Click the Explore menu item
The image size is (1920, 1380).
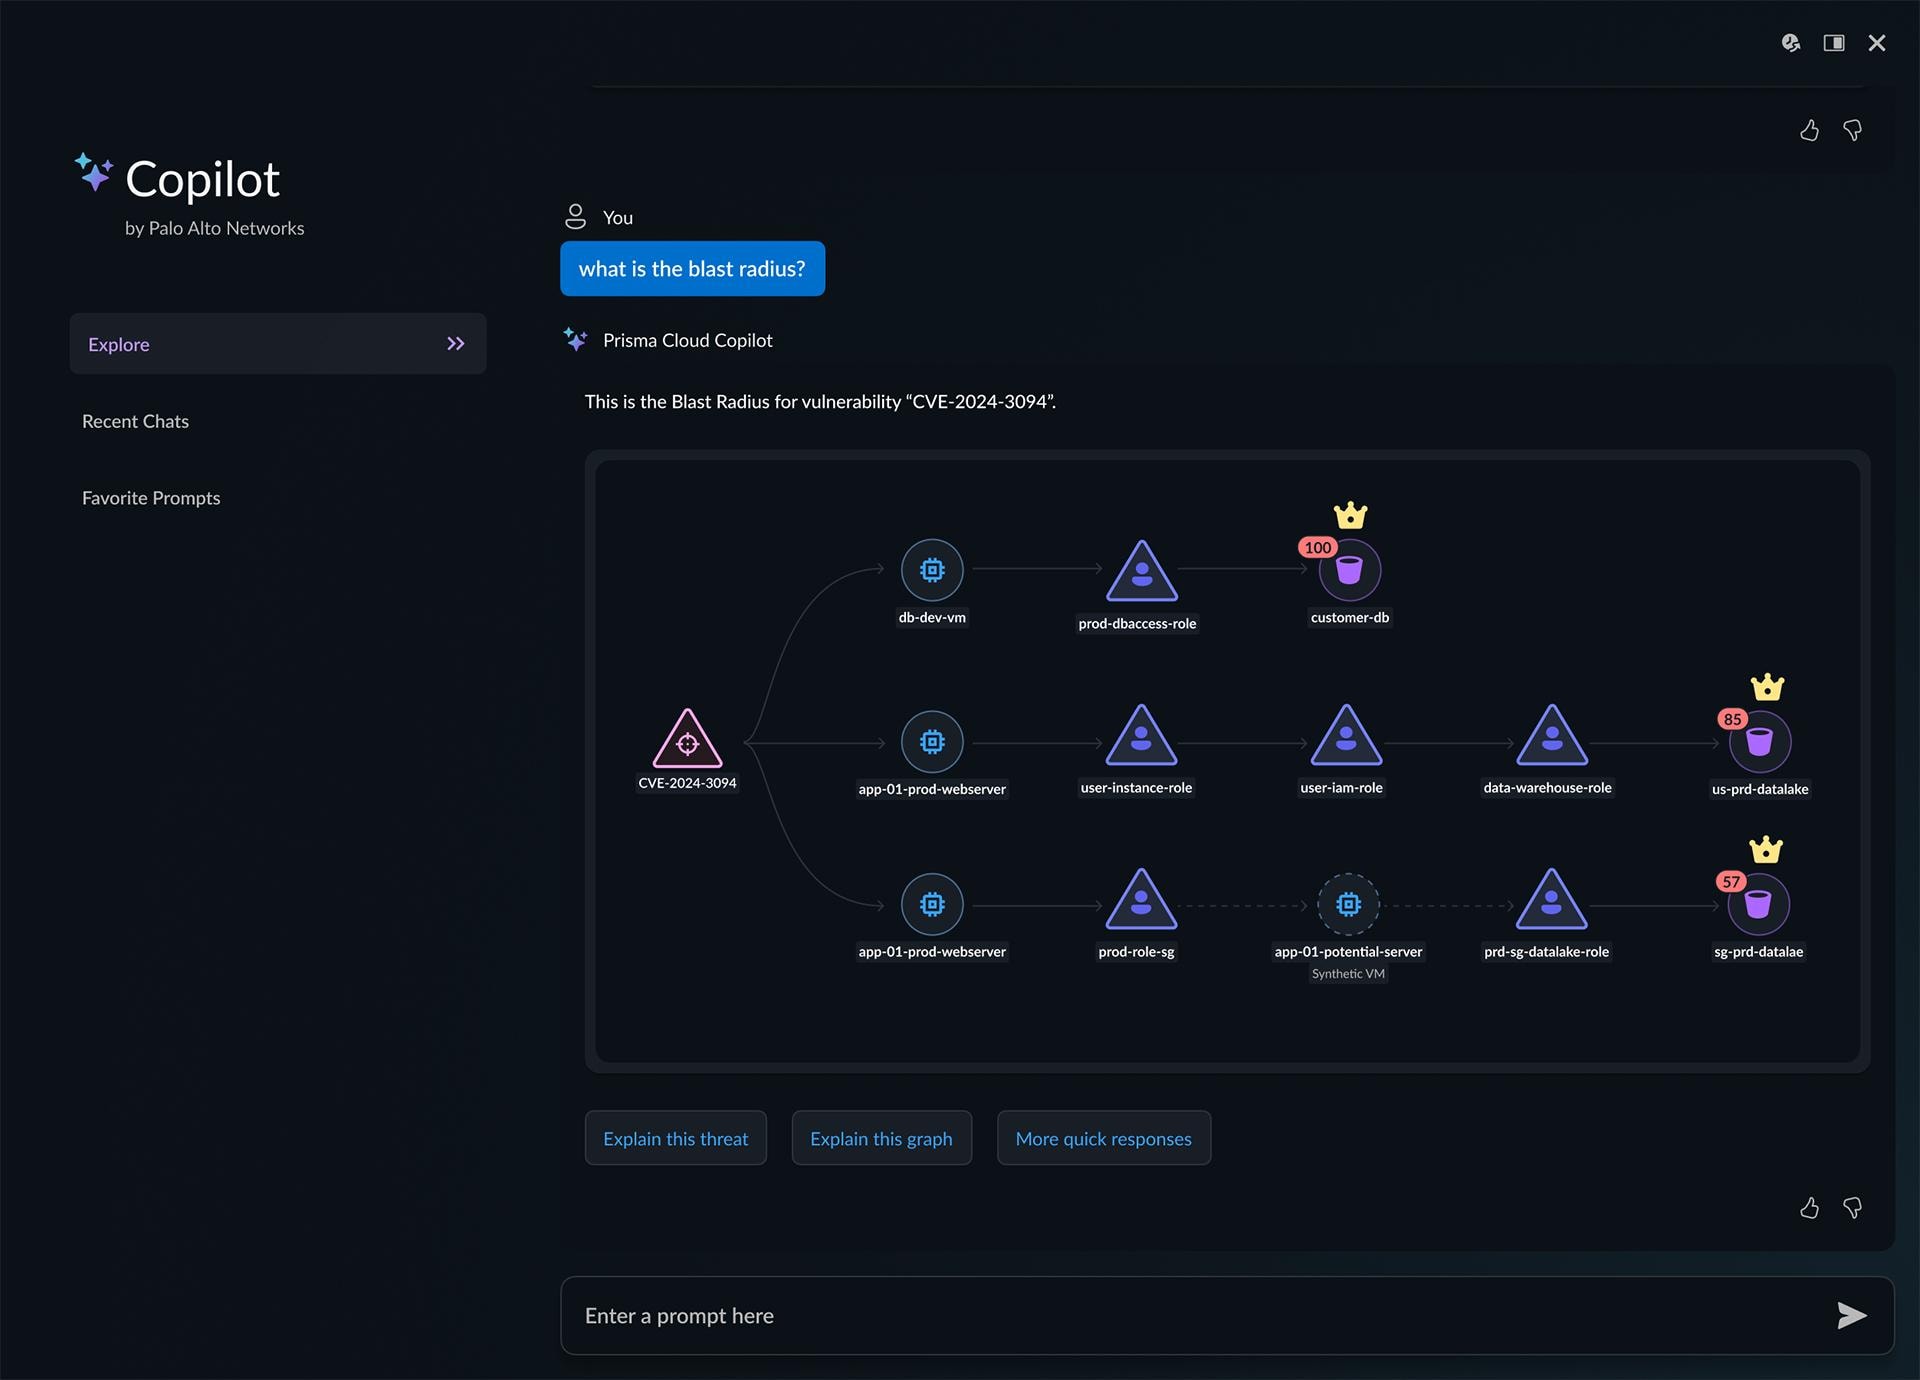pyautogui.click(x=279, y=343)
